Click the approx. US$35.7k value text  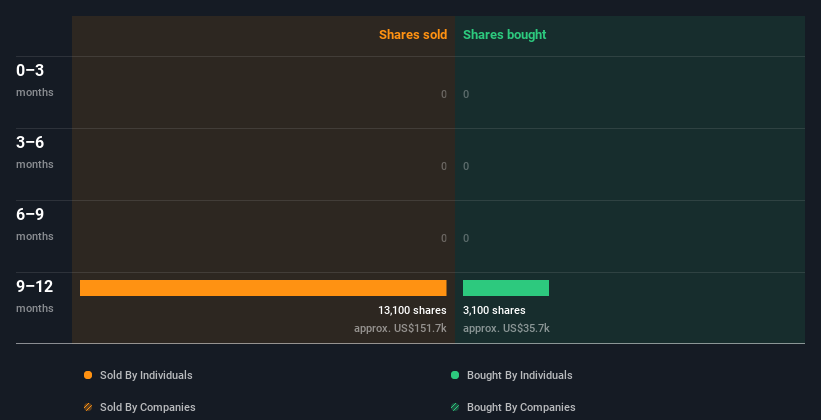pos(506,328)
